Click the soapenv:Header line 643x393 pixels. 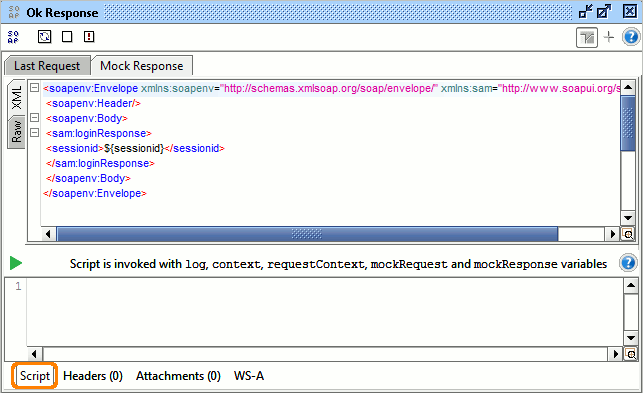[93, 103]
